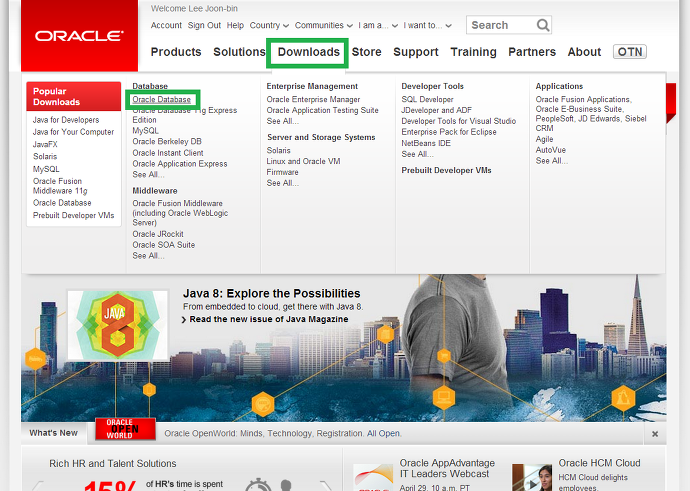Open the Training menu

473,52
